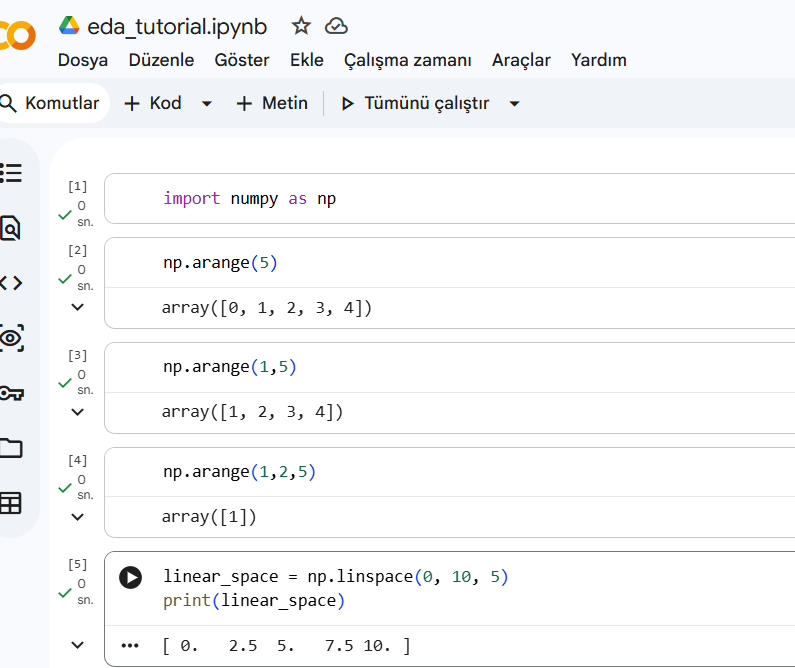The image size is (795, 668).
Task: Open the Ekle menu
Action: coord(307,60)
